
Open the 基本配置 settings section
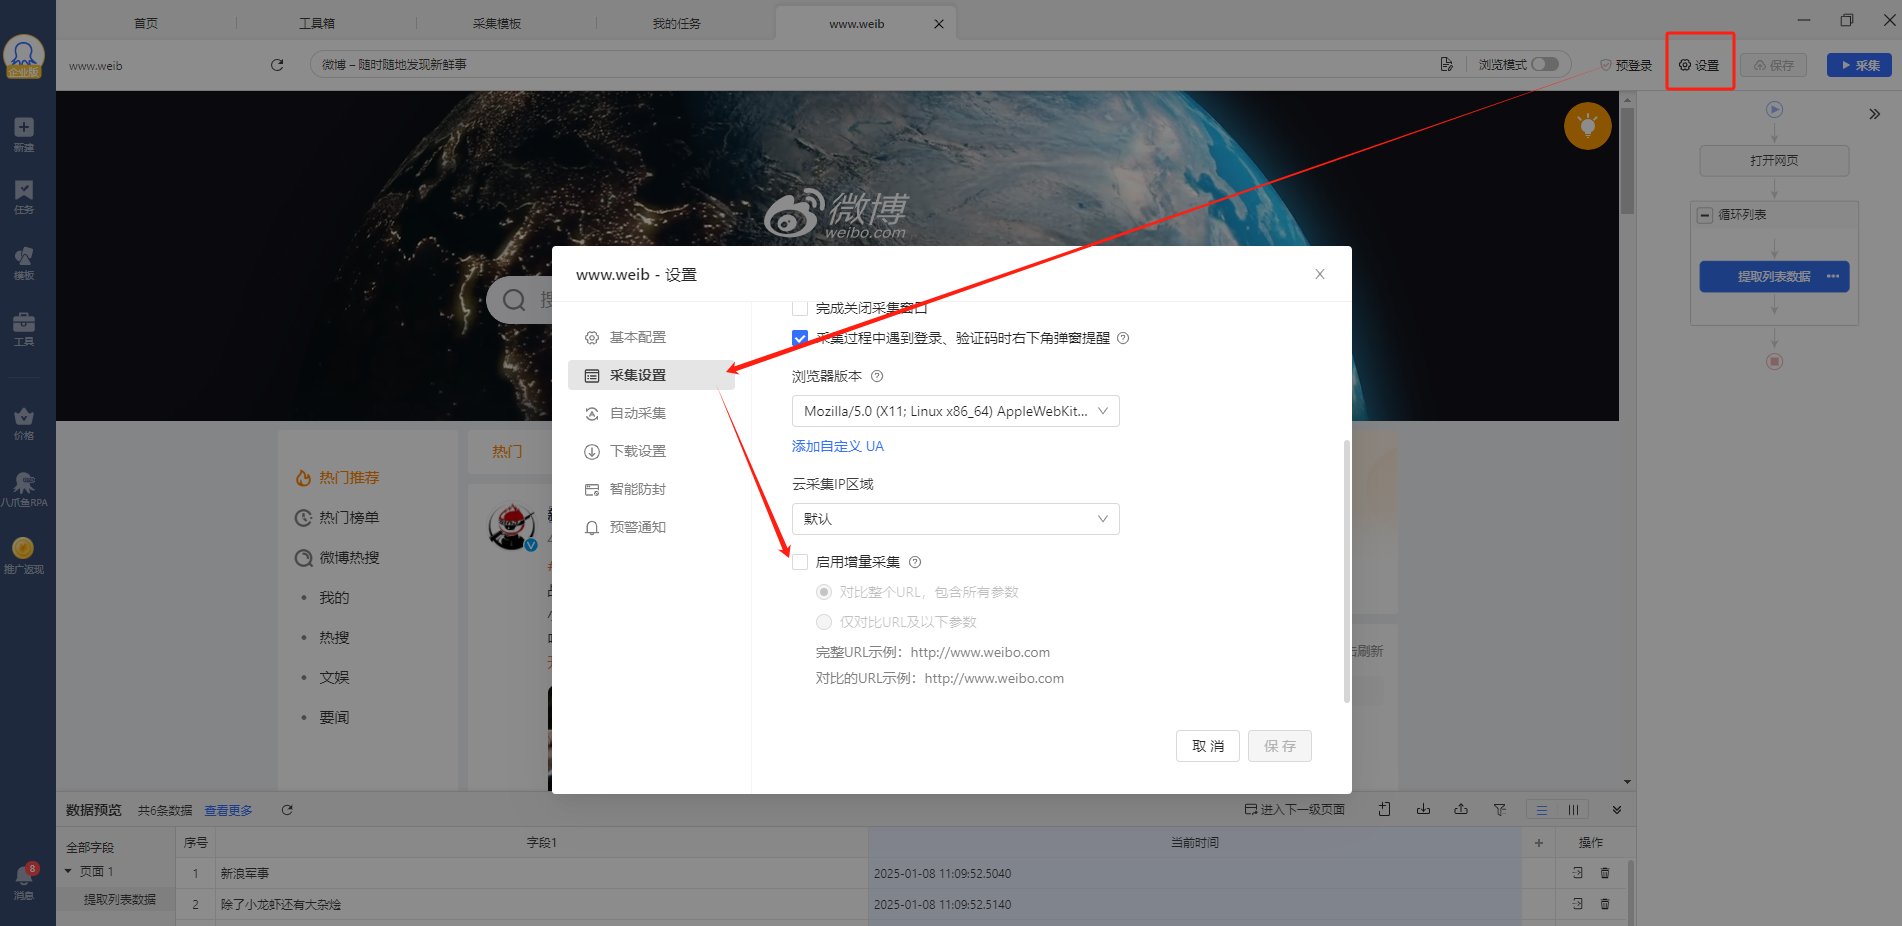[651, 337]
